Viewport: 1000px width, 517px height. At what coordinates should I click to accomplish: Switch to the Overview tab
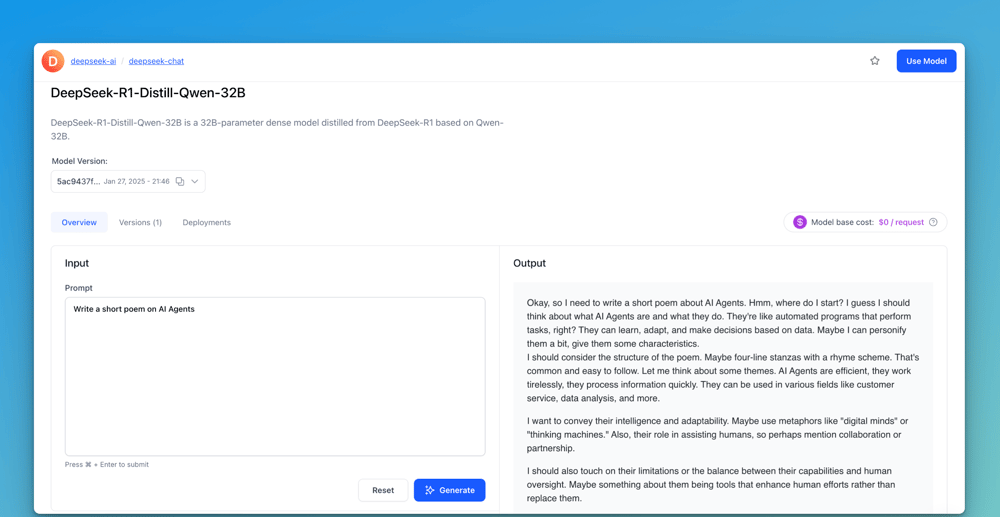tap(79, 222)
